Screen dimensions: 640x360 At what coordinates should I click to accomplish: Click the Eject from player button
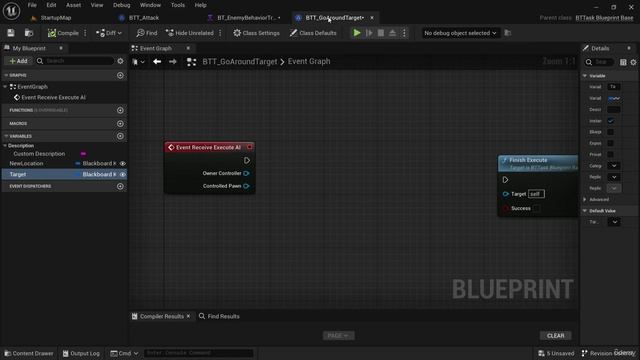(x=392, y=33)
